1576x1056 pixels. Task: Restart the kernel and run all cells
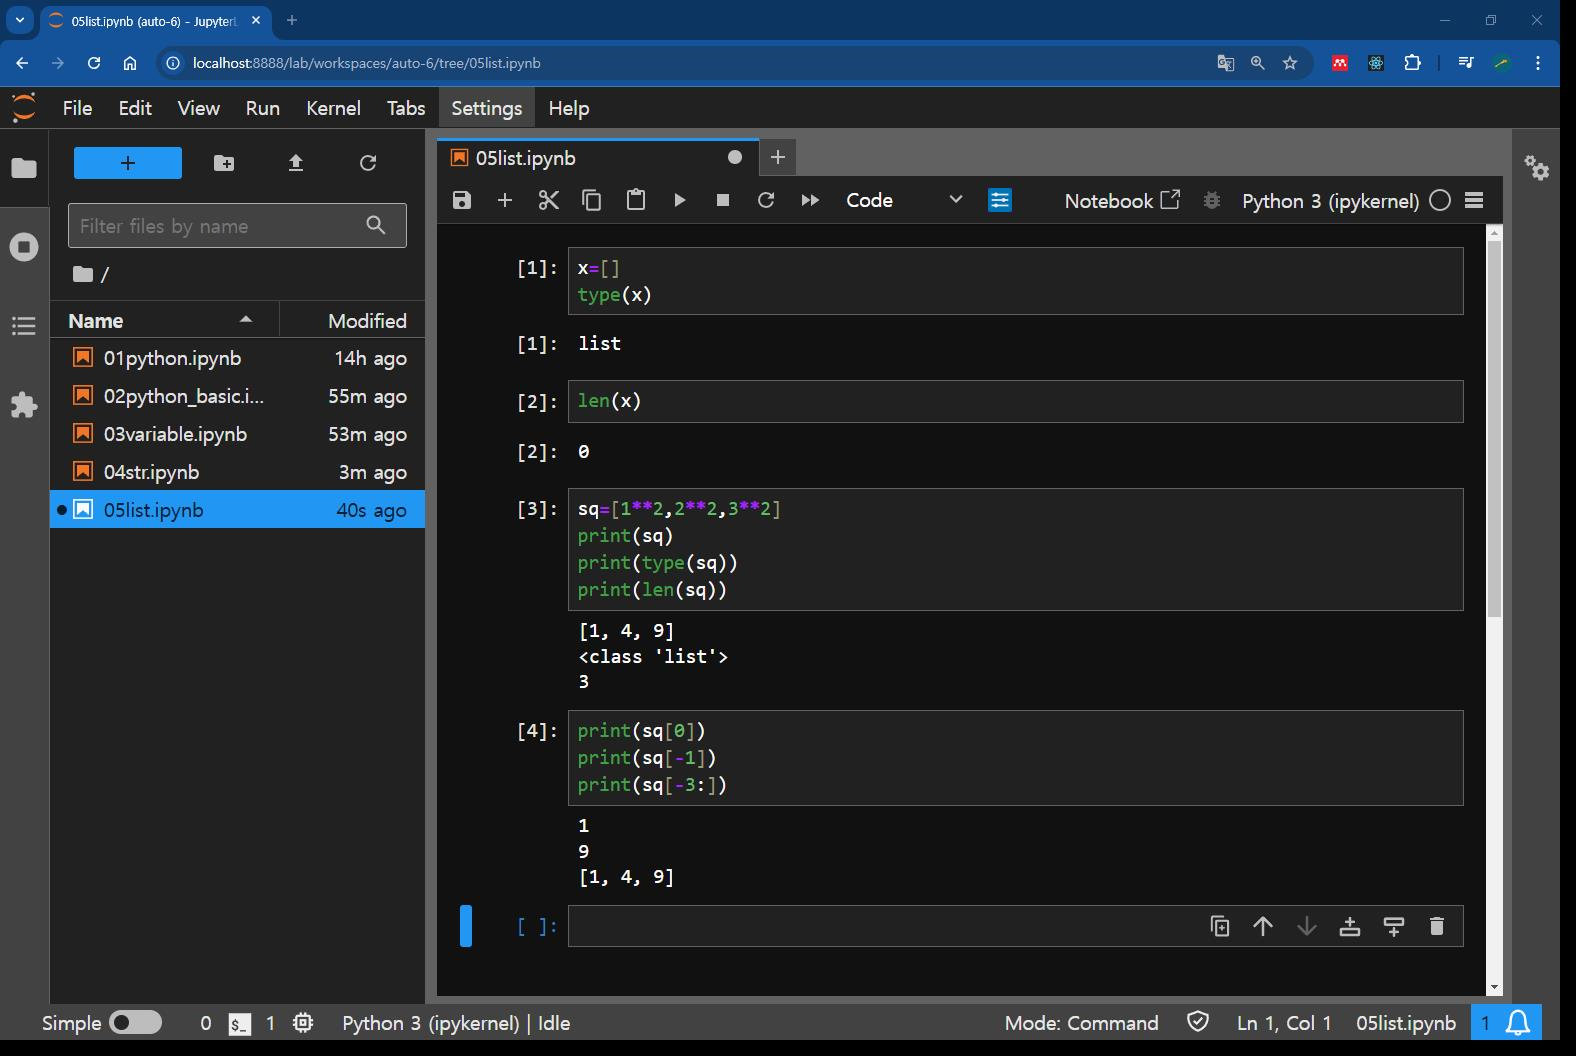[810, 200]
